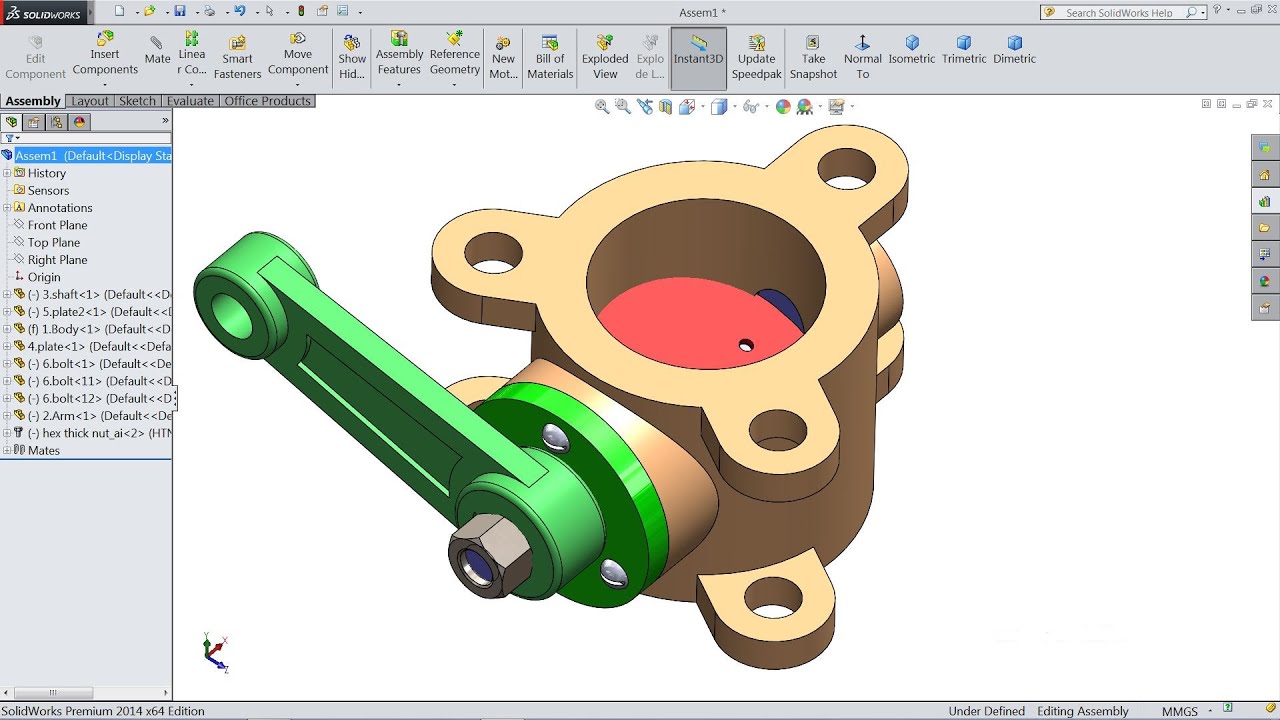
Task: Open the PropertyManager tab
Action: click(34, 122)
